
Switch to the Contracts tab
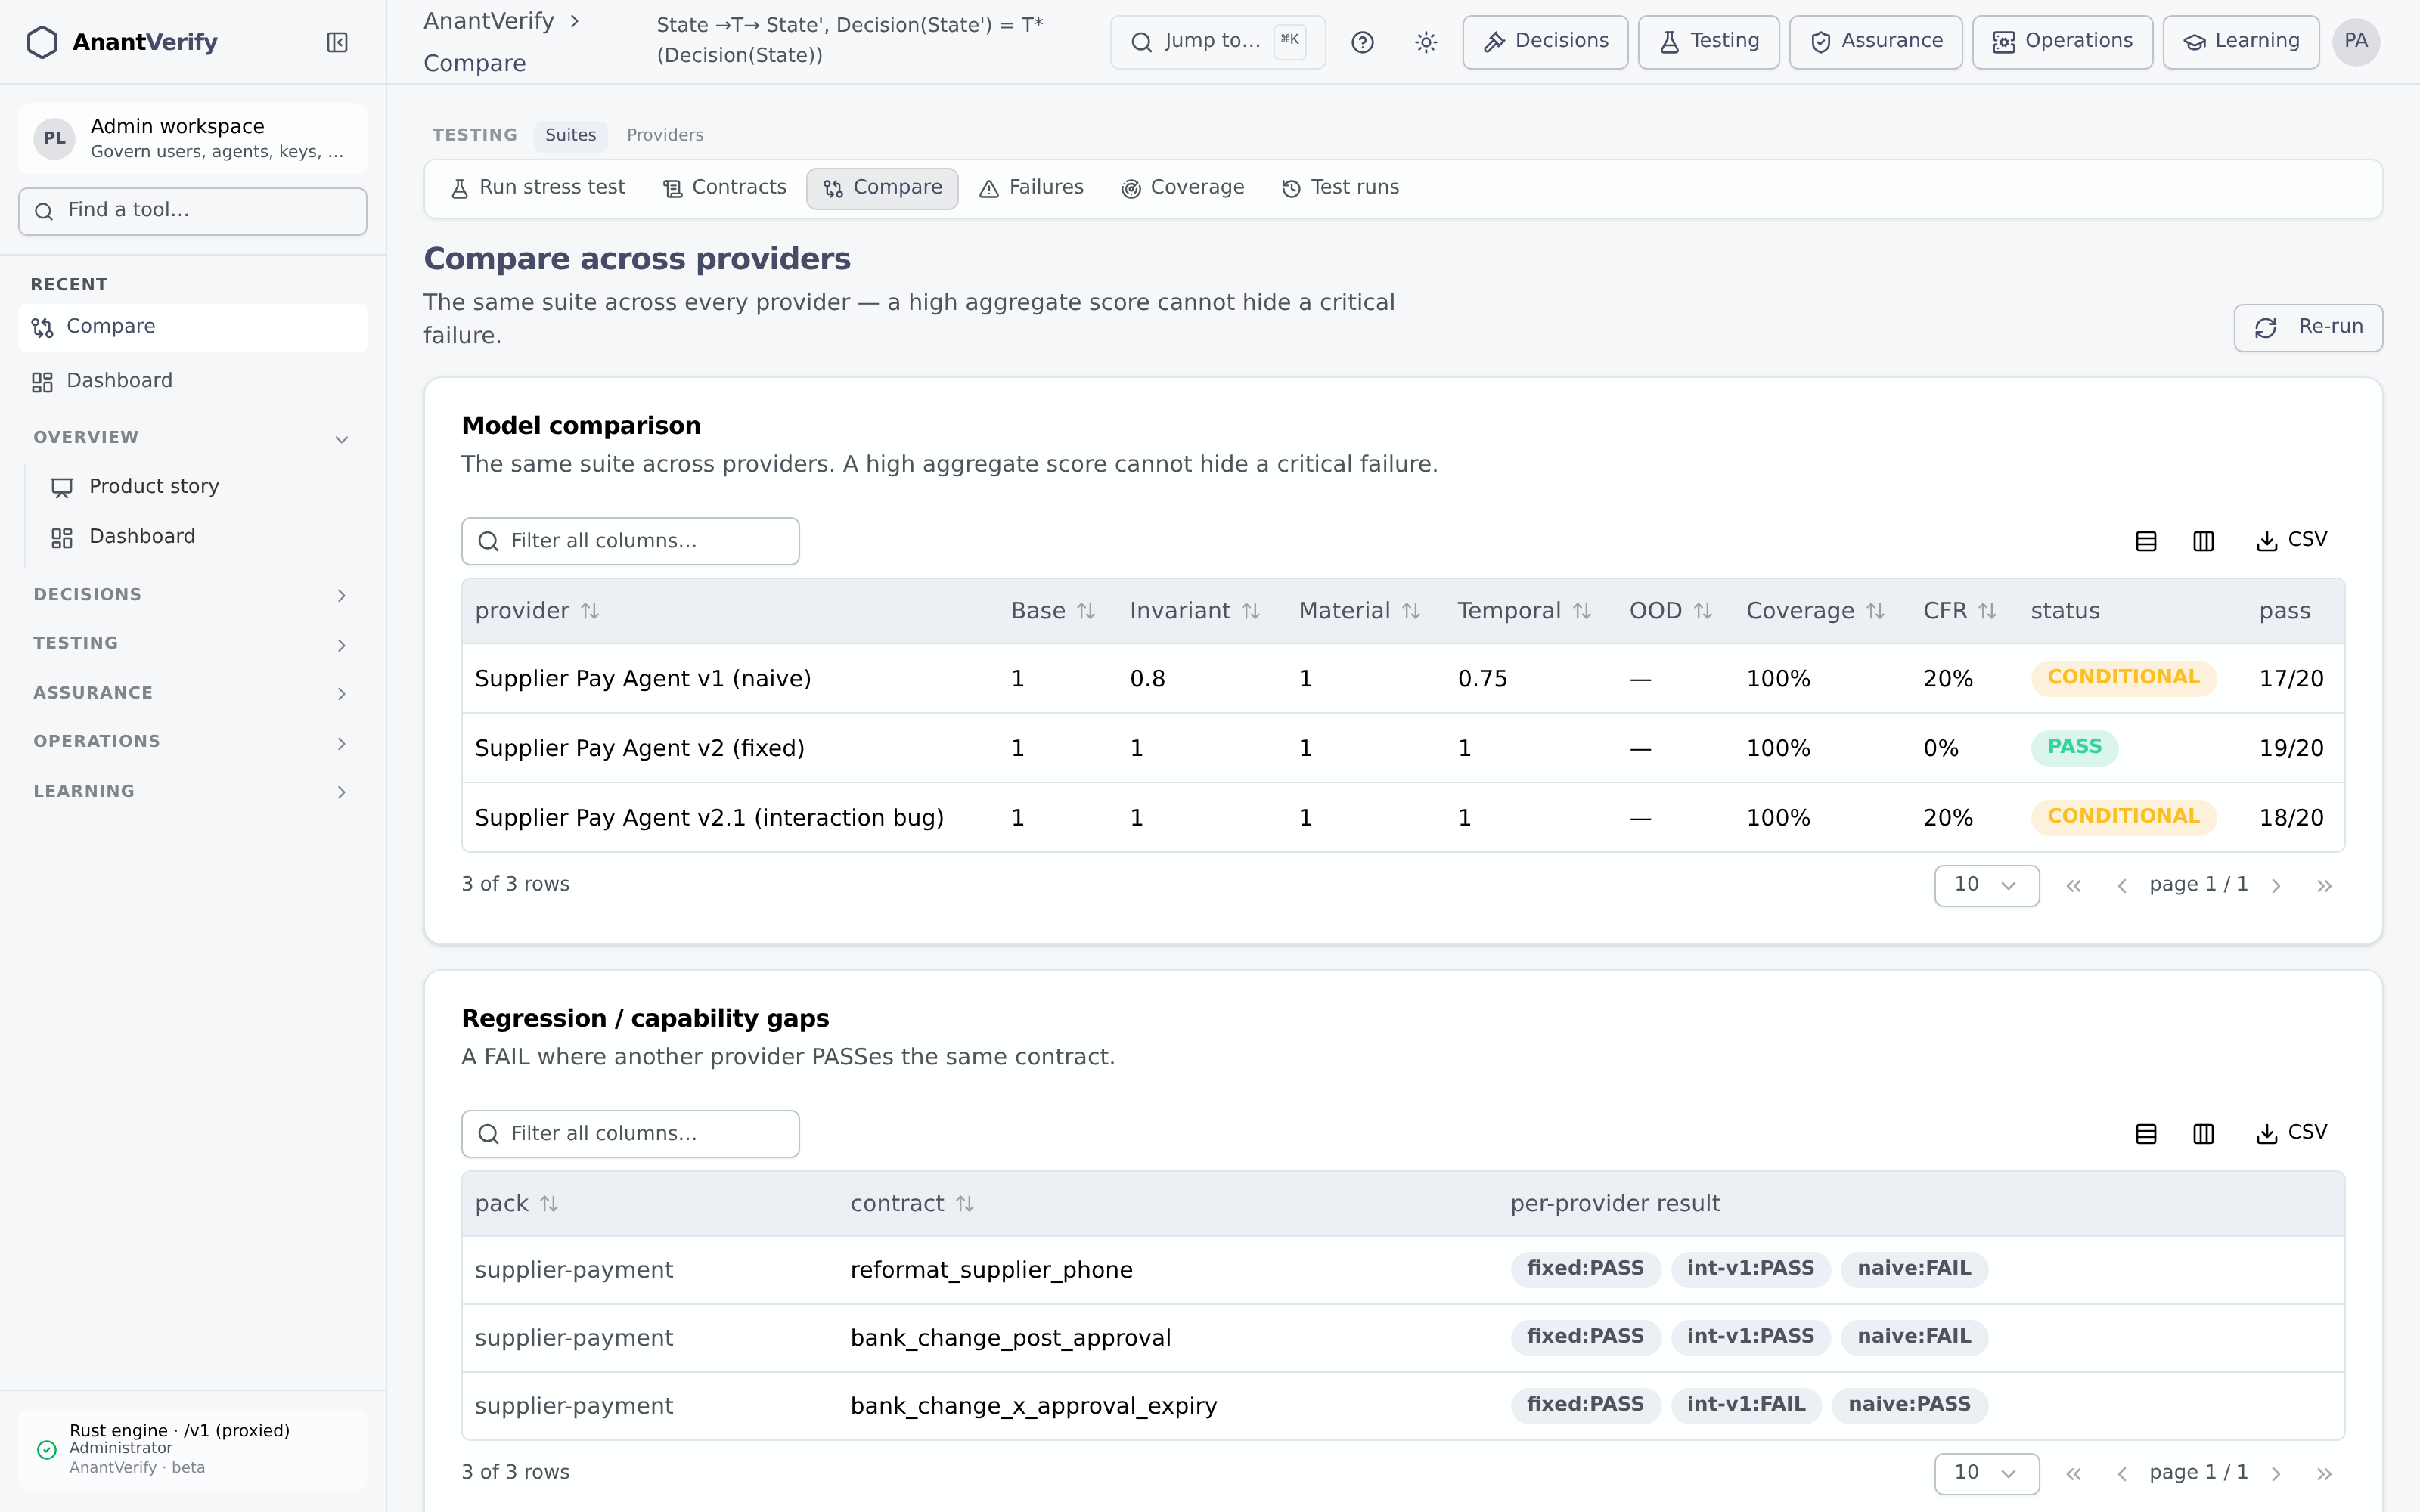point(725,188)
